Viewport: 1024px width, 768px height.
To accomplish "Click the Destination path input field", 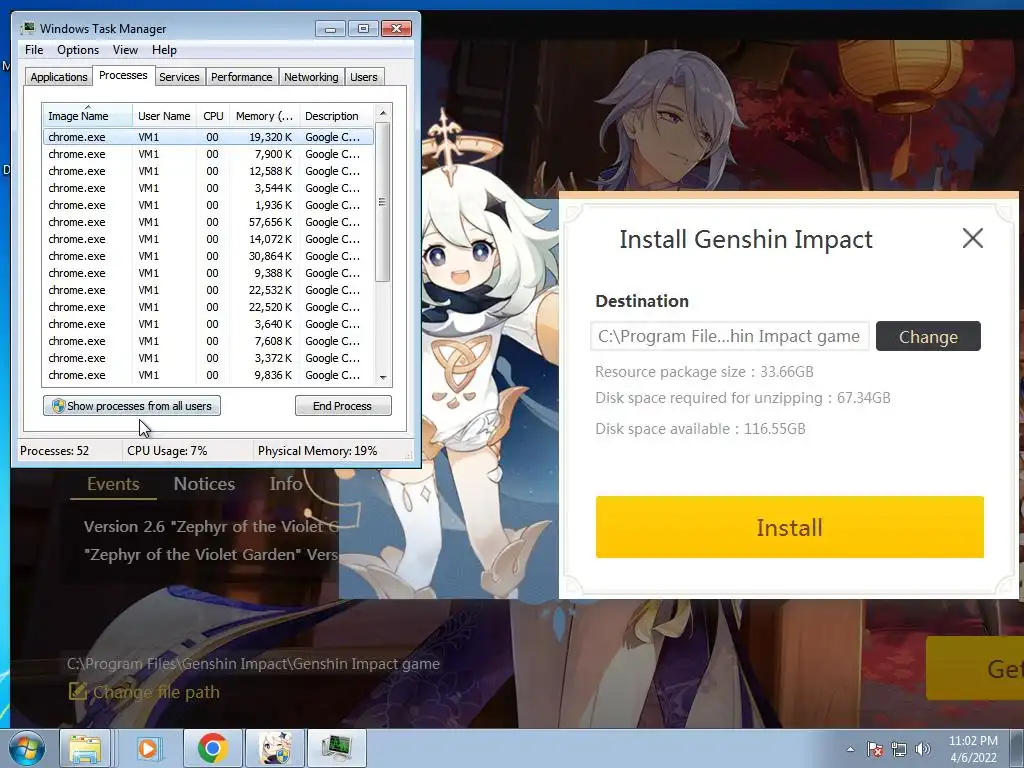I will coord(729,336).
